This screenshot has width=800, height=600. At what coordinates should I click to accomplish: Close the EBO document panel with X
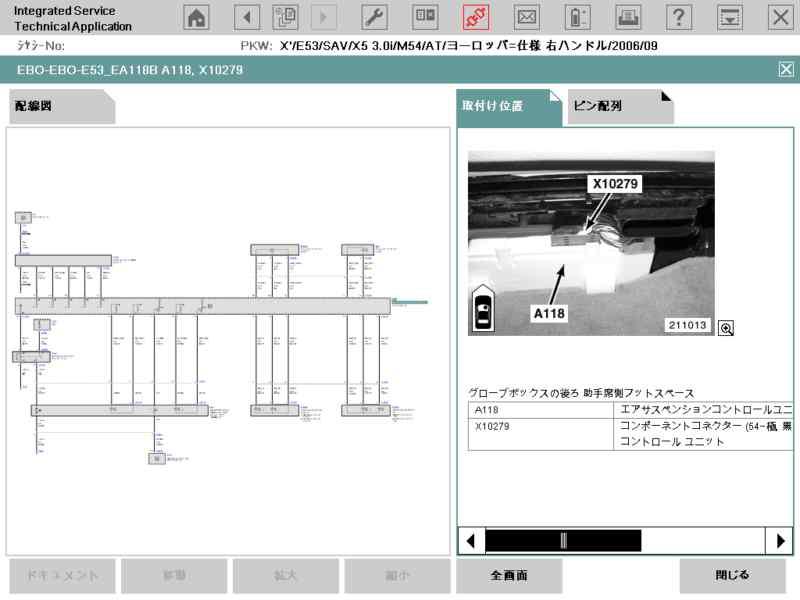pyautogui.click(x=785, y=69)
